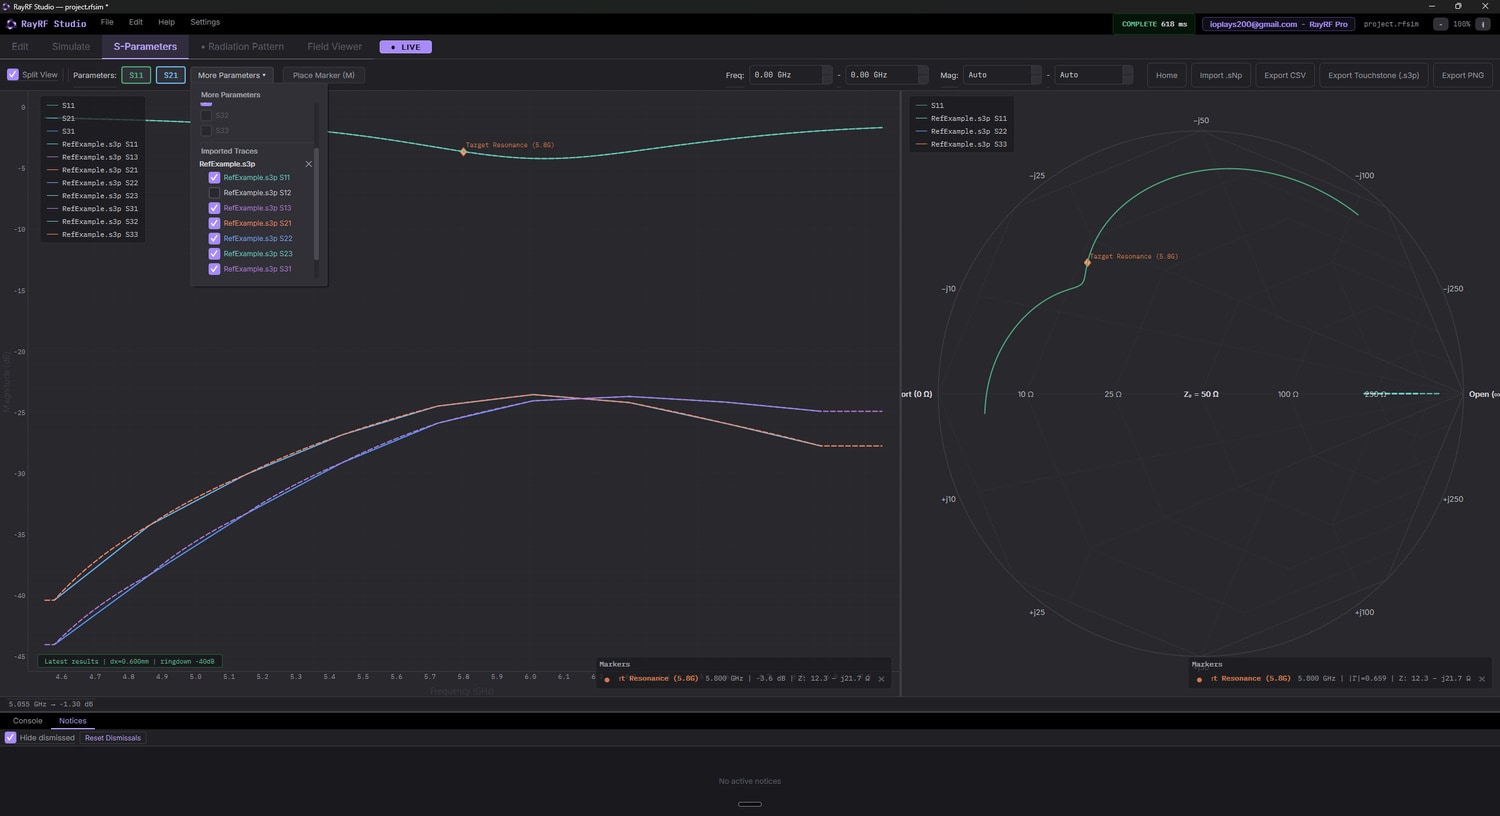Click the RayRF Studio logo icon
The height and width of the screenshot is (816, 1500).
coord(12,24)
